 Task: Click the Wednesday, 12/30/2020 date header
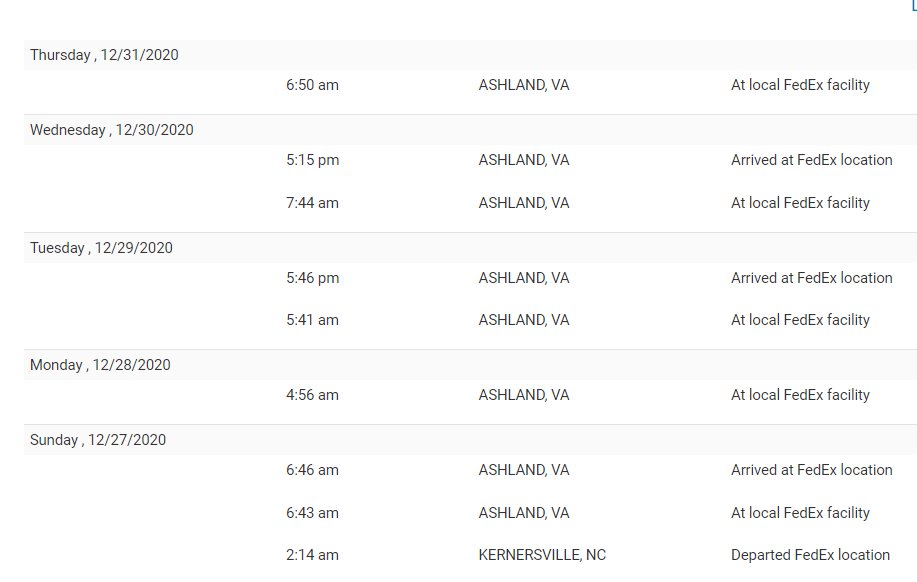coord(111,130)
